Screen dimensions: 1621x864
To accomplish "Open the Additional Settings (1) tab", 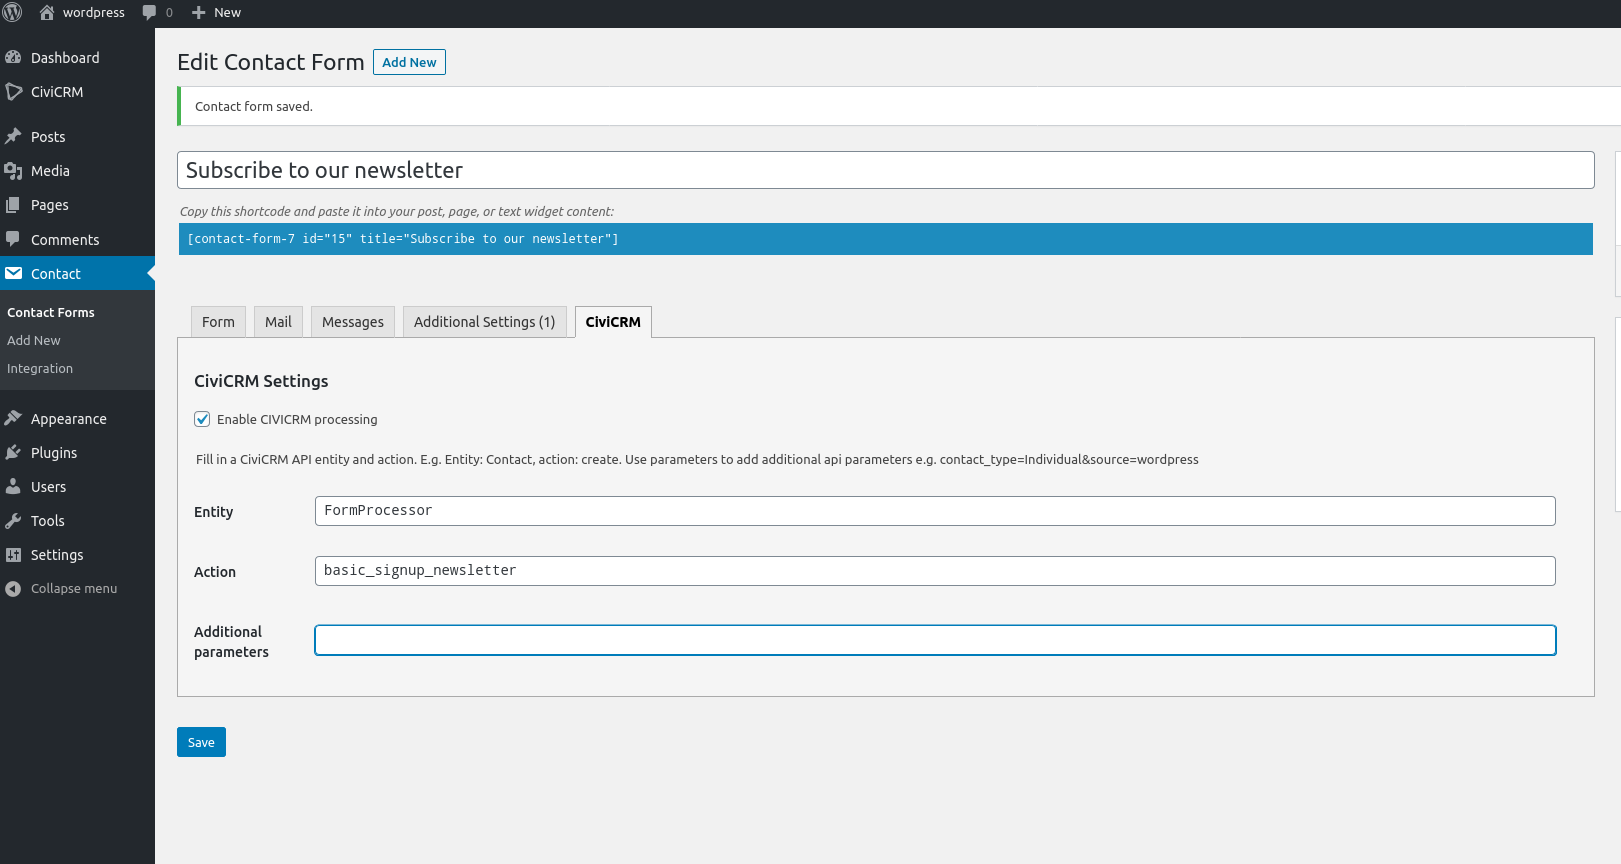I will coord(484,322).
